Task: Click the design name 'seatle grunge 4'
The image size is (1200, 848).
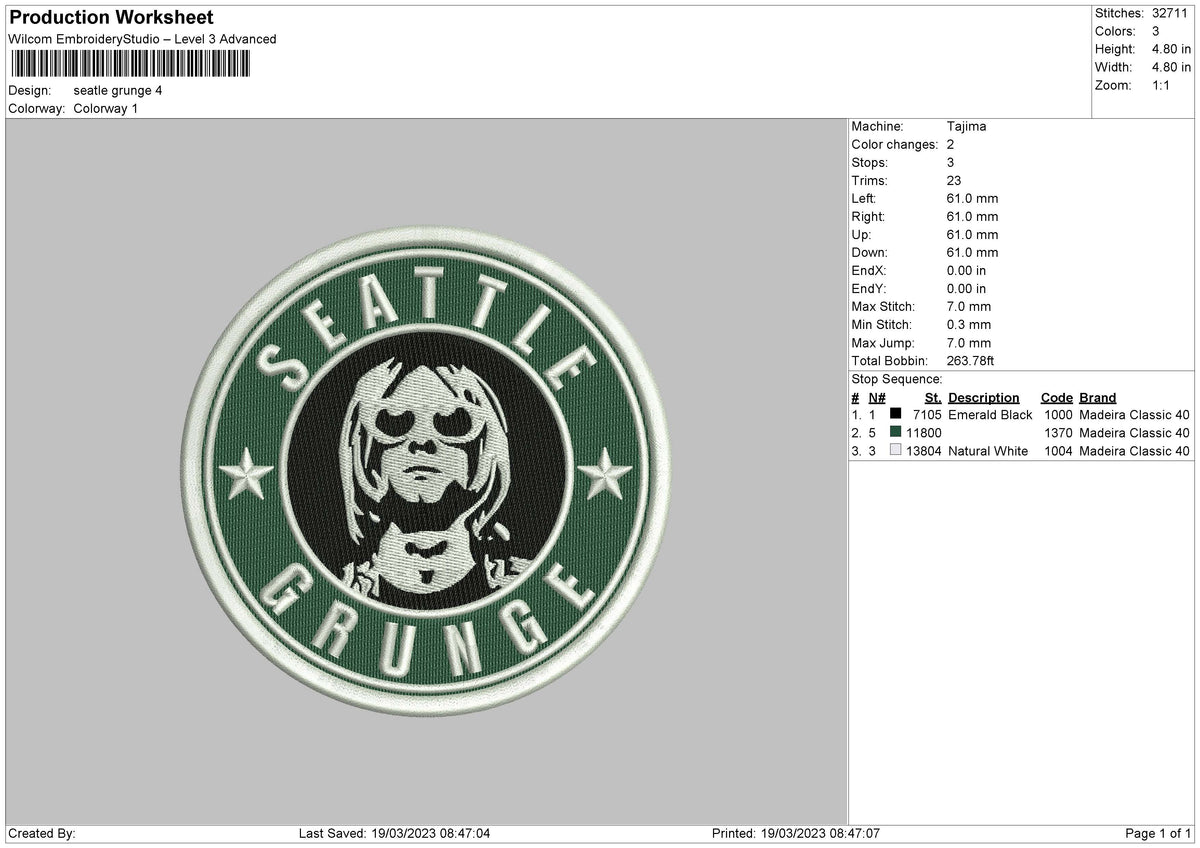Action: click(118, 90)
